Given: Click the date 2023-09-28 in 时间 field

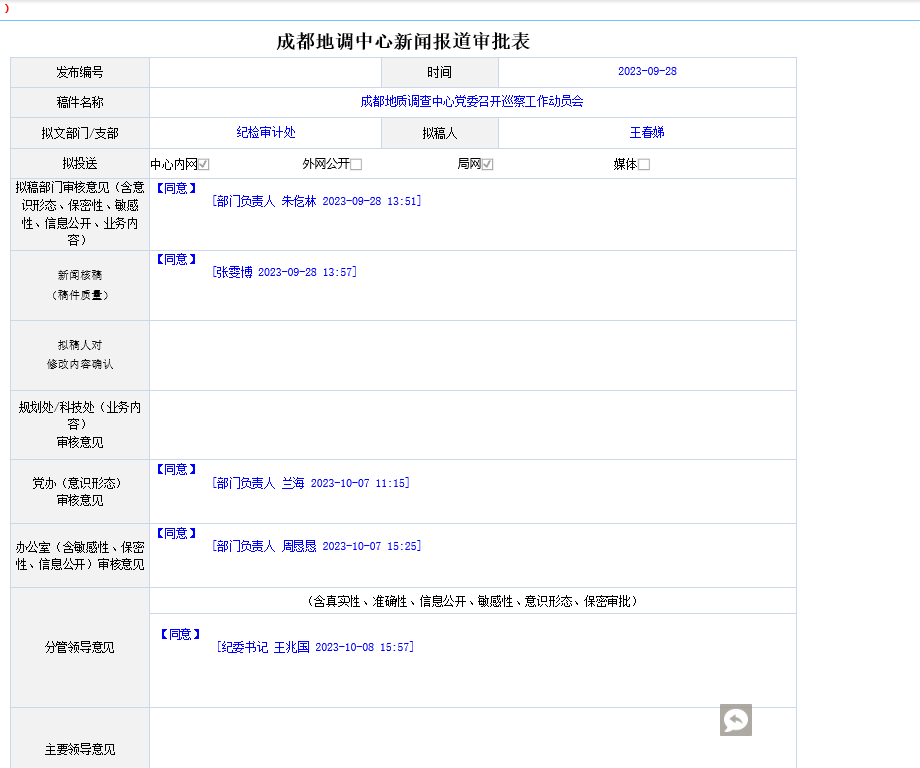Looking at the screenshot, I should pos(647,72).
